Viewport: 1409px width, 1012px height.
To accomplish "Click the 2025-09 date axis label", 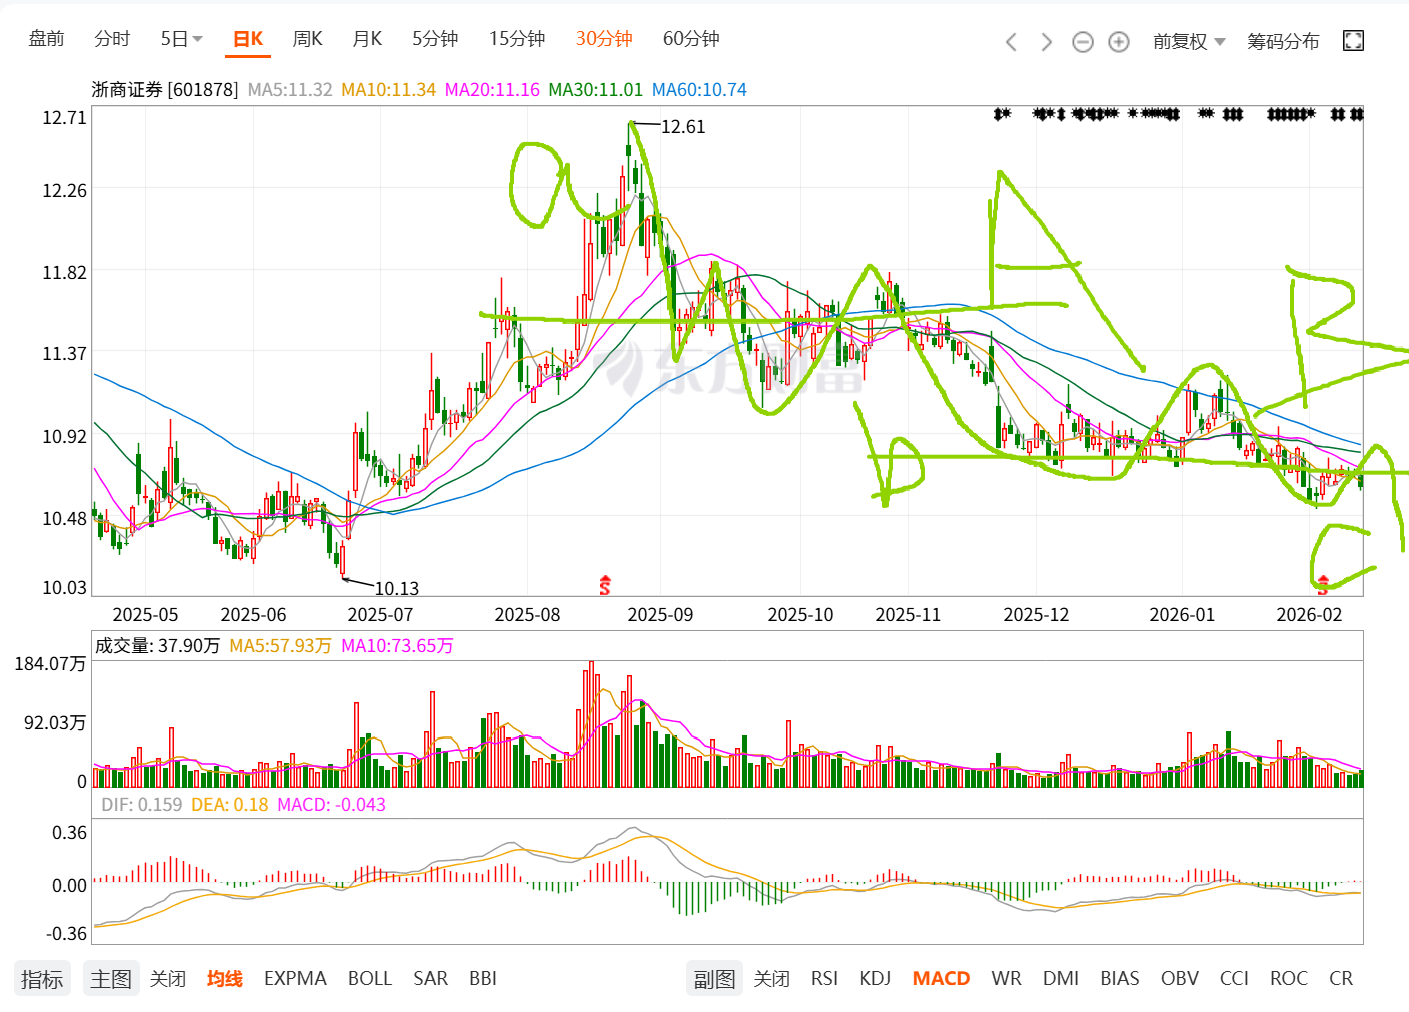I will (x=660, y=615).
